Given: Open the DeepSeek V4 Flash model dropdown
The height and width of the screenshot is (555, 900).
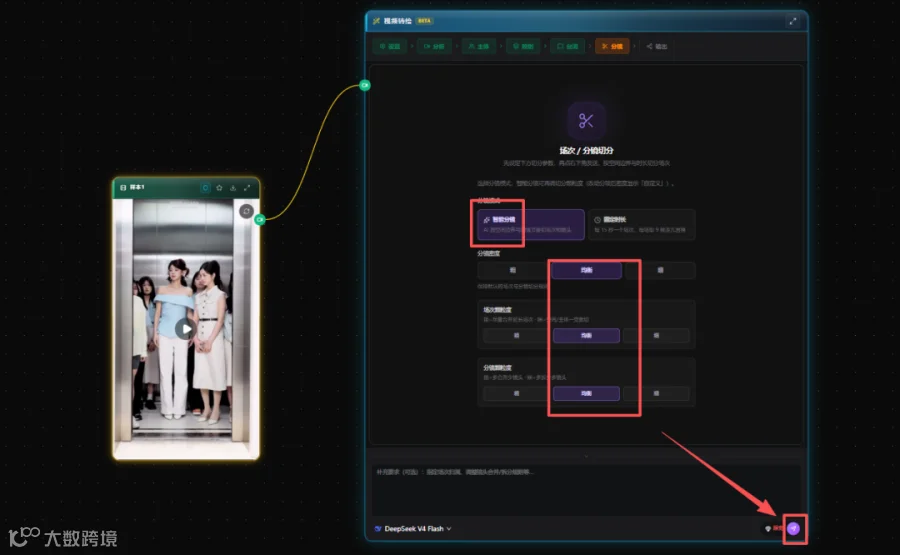Looking at the screenshot, I should 413,529.
